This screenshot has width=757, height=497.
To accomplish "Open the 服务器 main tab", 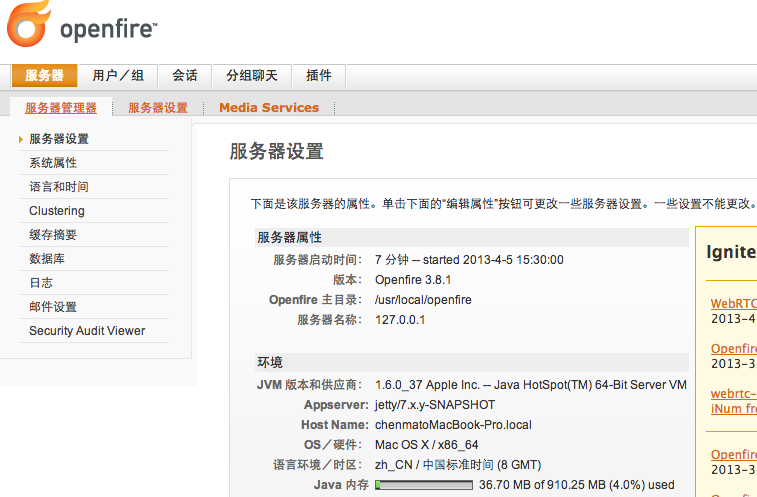I will 44,75.
